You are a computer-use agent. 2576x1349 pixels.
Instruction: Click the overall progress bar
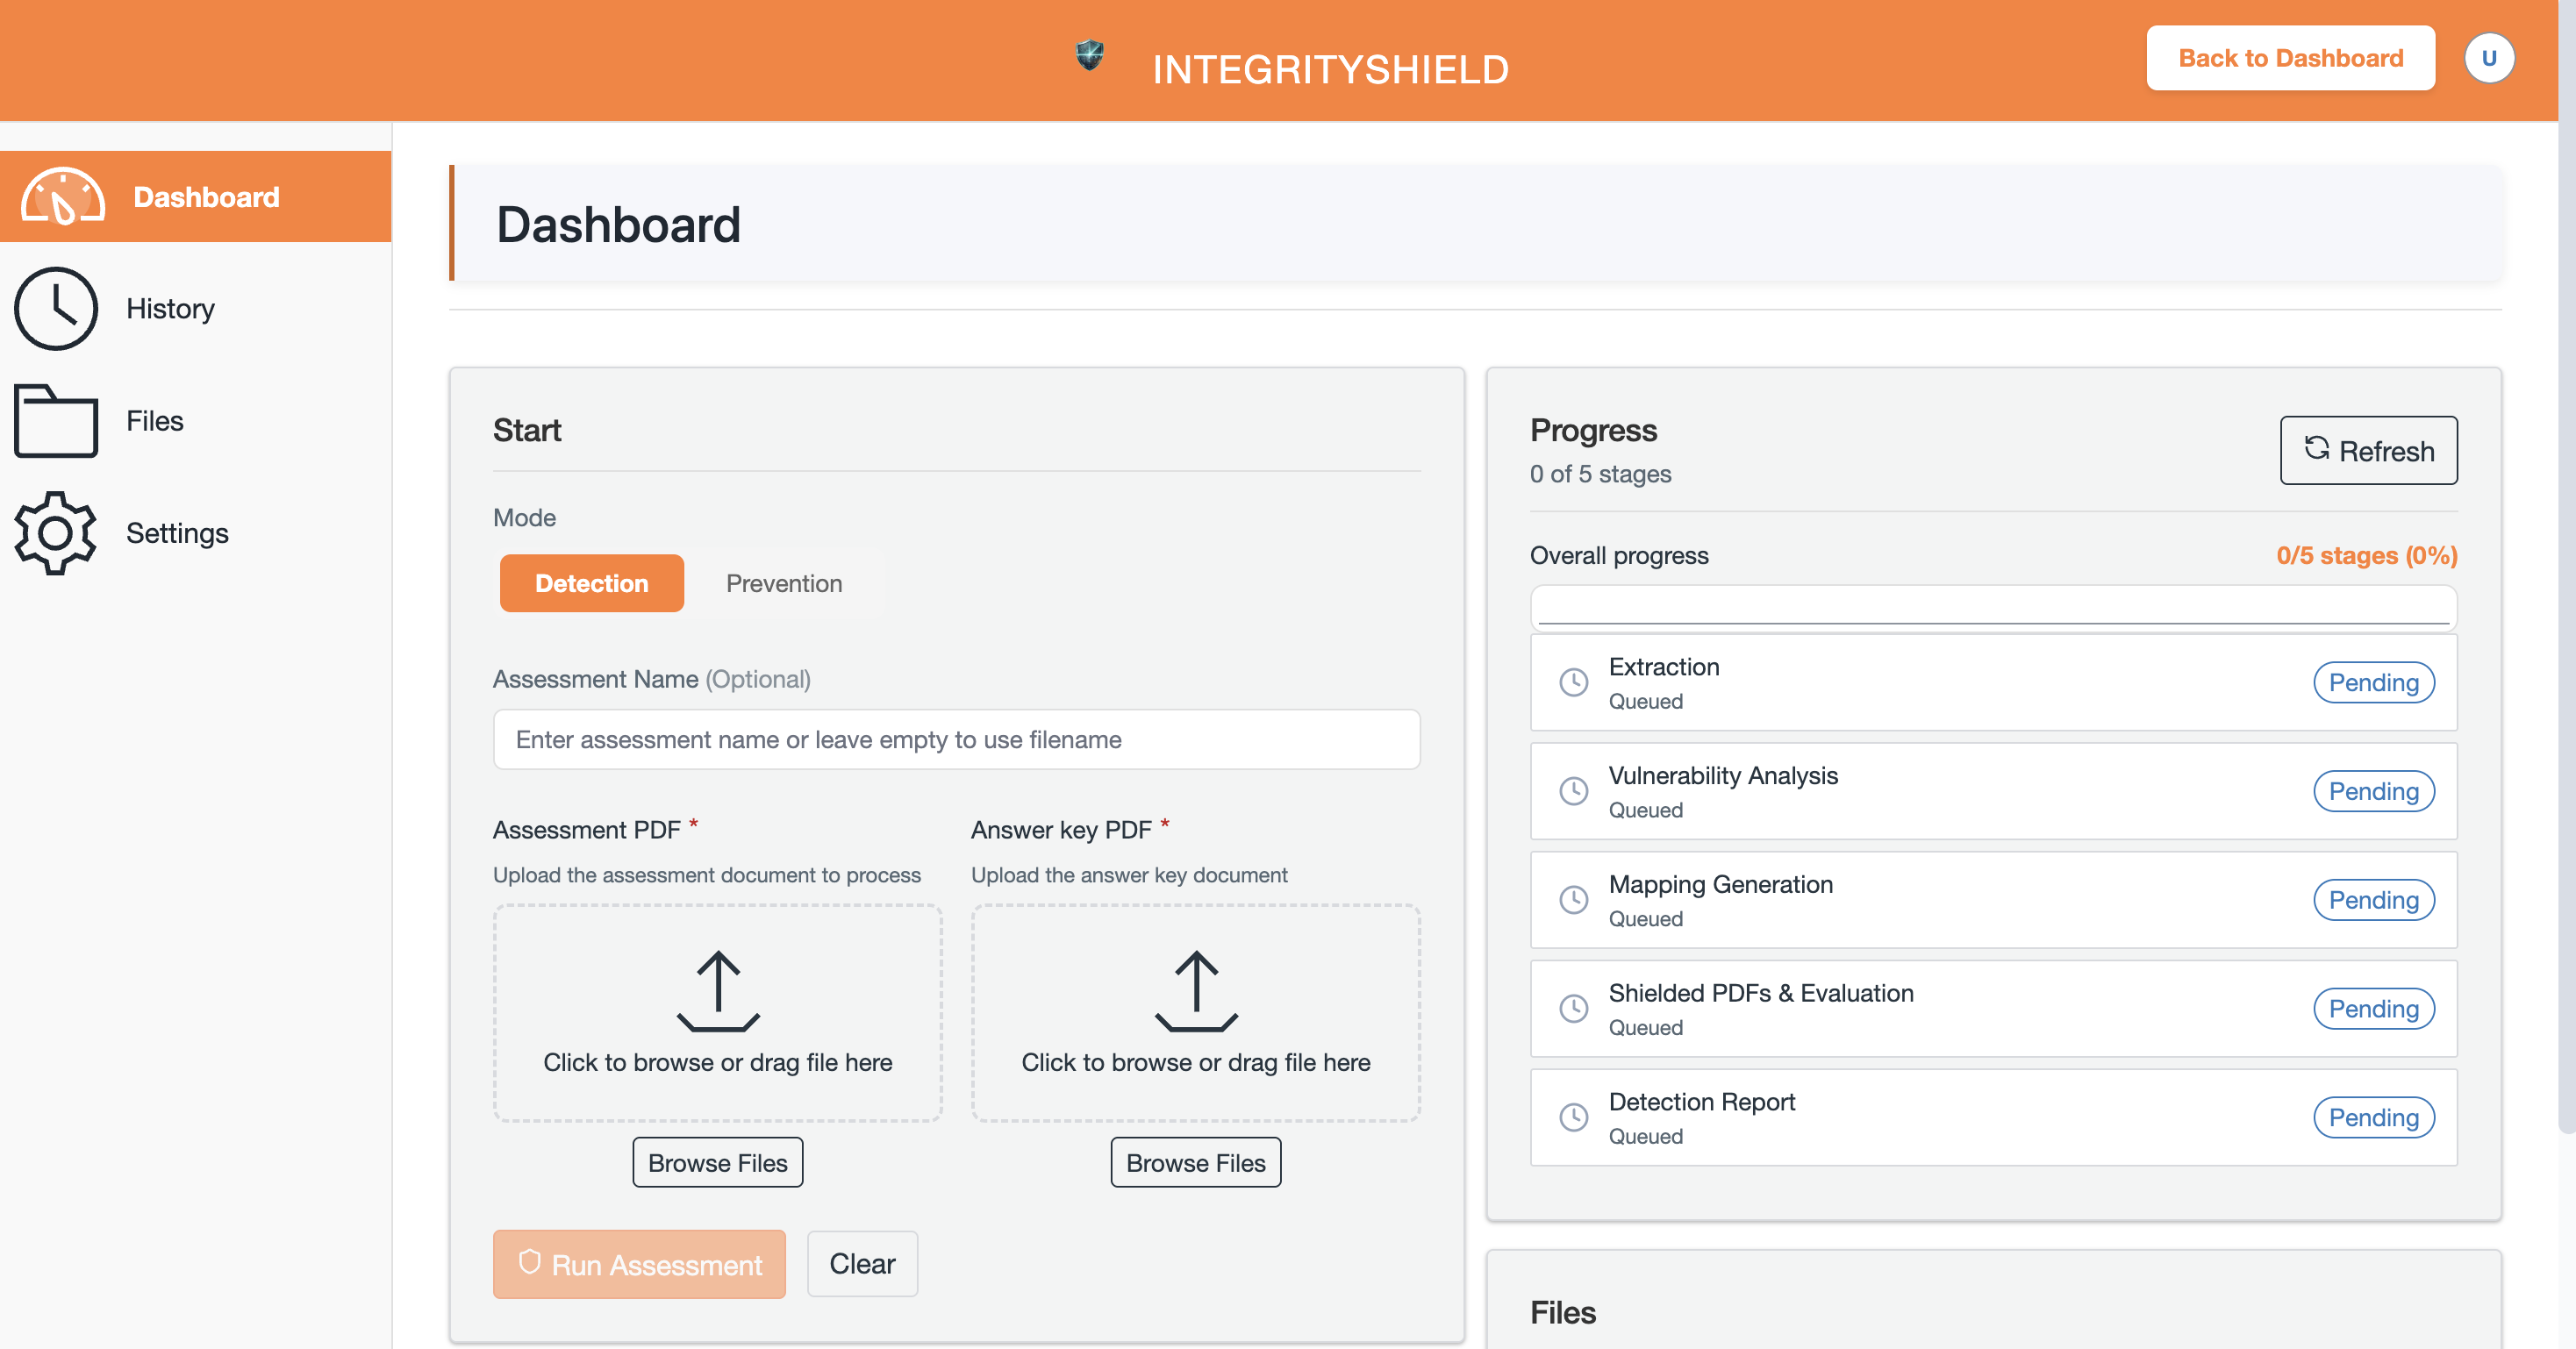point(1992,607)
